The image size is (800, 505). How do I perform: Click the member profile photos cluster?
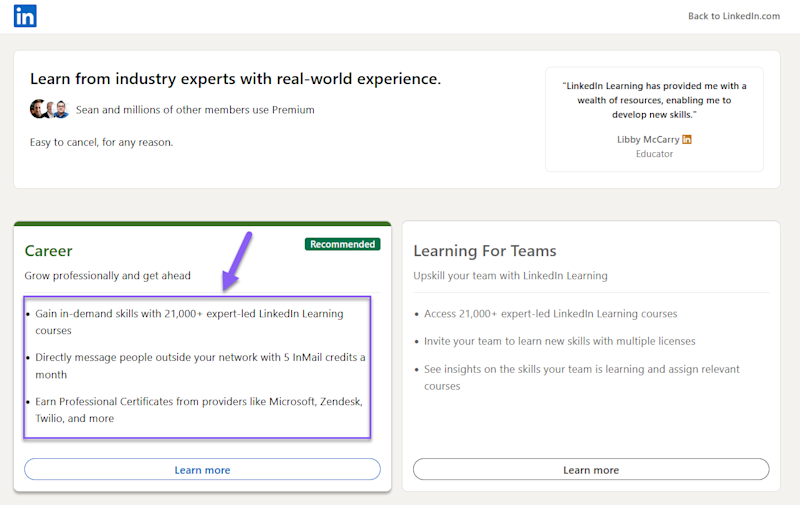pos(49,109)
